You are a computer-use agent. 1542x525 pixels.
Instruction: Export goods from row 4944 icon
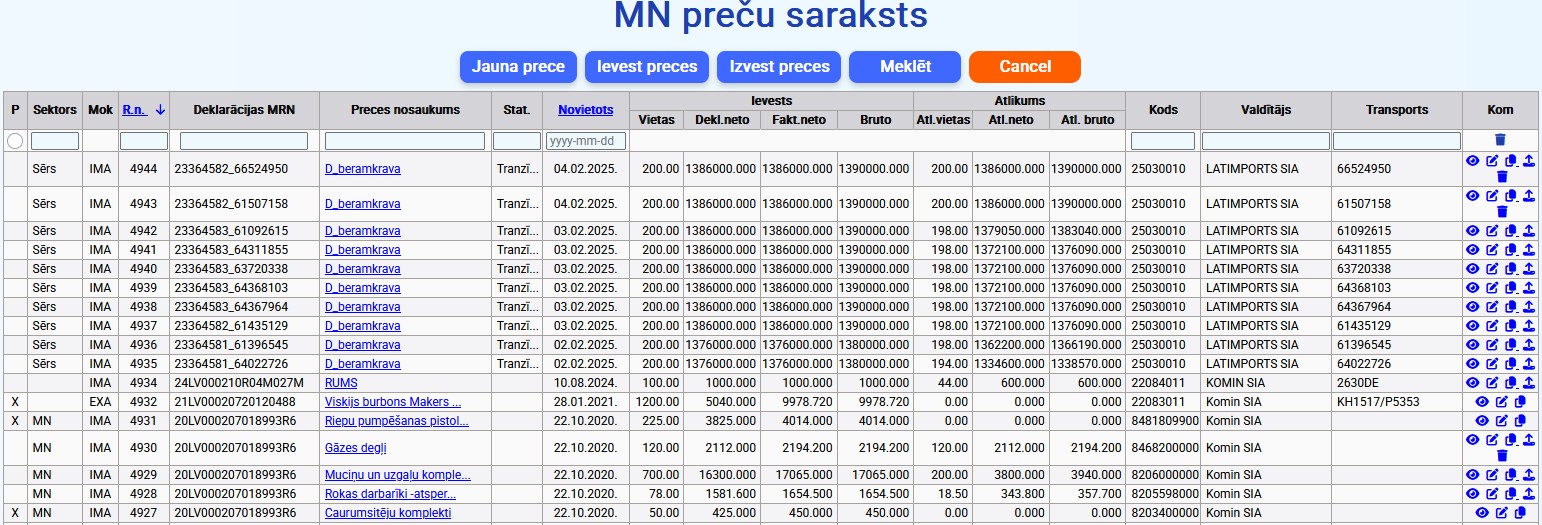1529,161
